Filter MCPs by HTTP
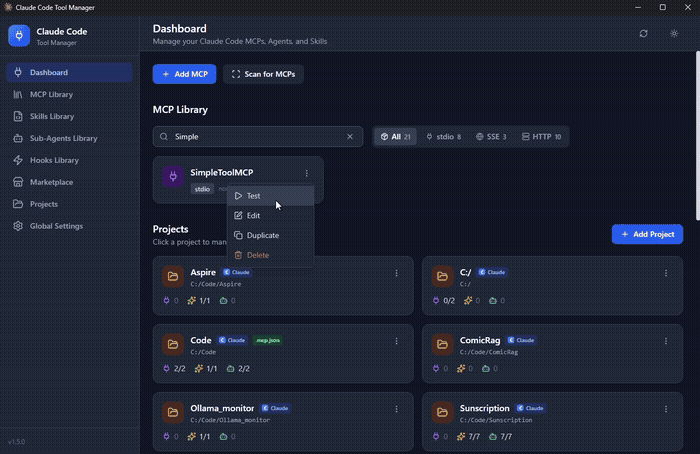This screenshot has width=700, height=454. (541, 137)
